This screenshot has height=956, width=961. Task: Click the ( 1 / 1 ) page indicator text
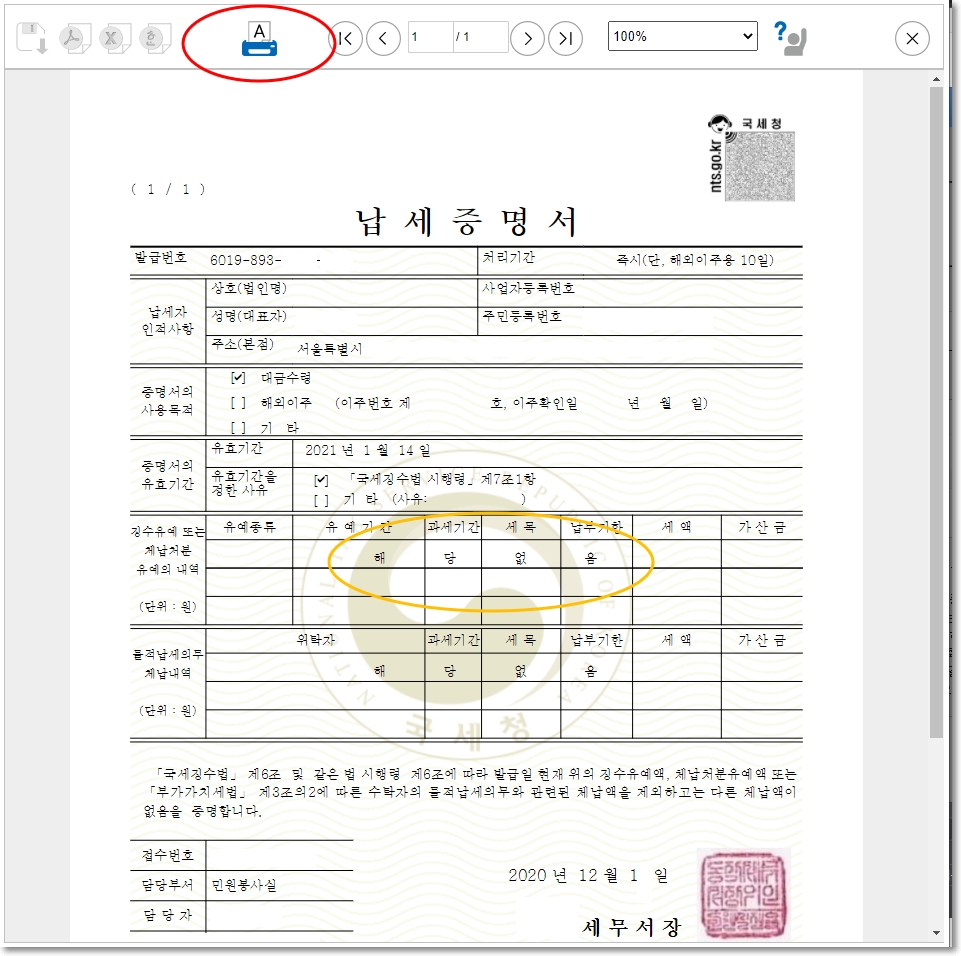coord(168,189)
